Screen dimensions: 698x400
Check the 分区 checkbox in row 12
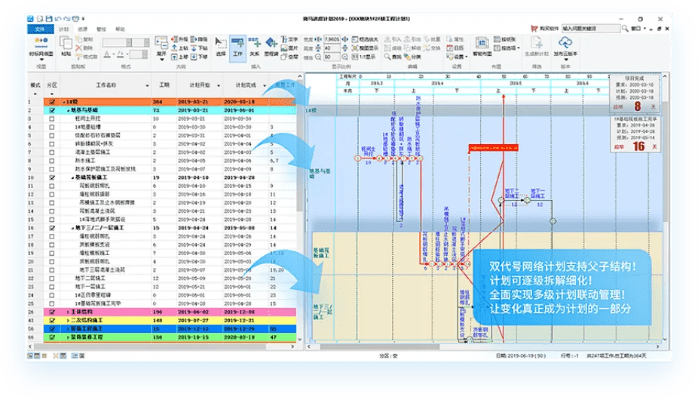pos(52,194)
